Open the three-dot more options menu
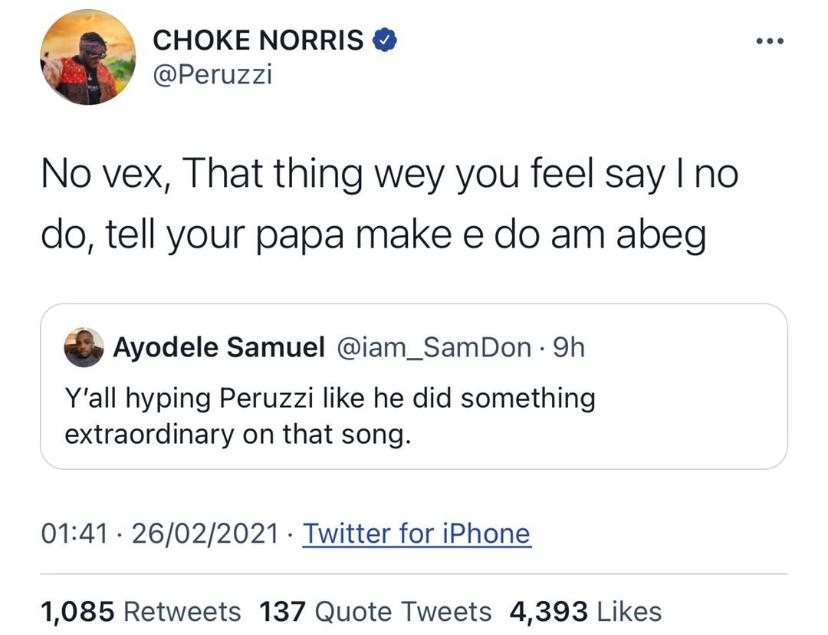The width and height of the screenshot is (828, 635). (771, 41)
